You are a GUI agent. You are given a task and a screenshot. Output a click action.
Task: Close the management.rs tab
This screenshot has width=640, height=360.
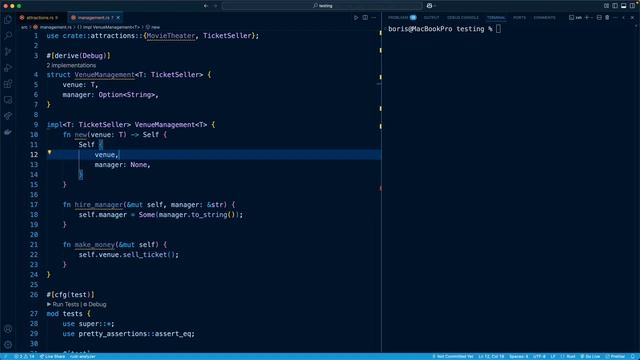pyautogui.click(x=118, y=18)
